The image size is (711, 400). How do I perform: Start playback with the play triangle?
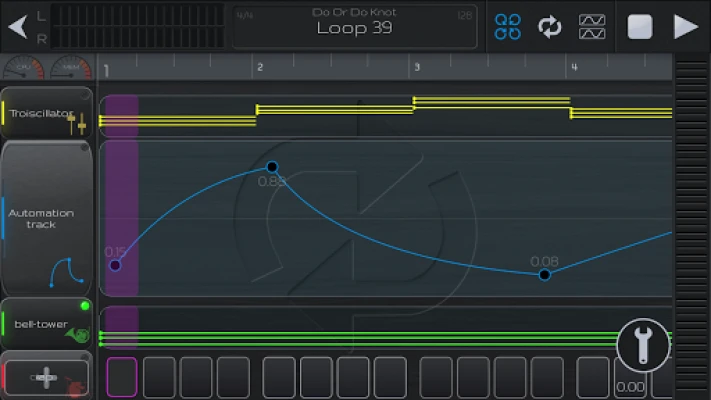(x=685, y=27)
